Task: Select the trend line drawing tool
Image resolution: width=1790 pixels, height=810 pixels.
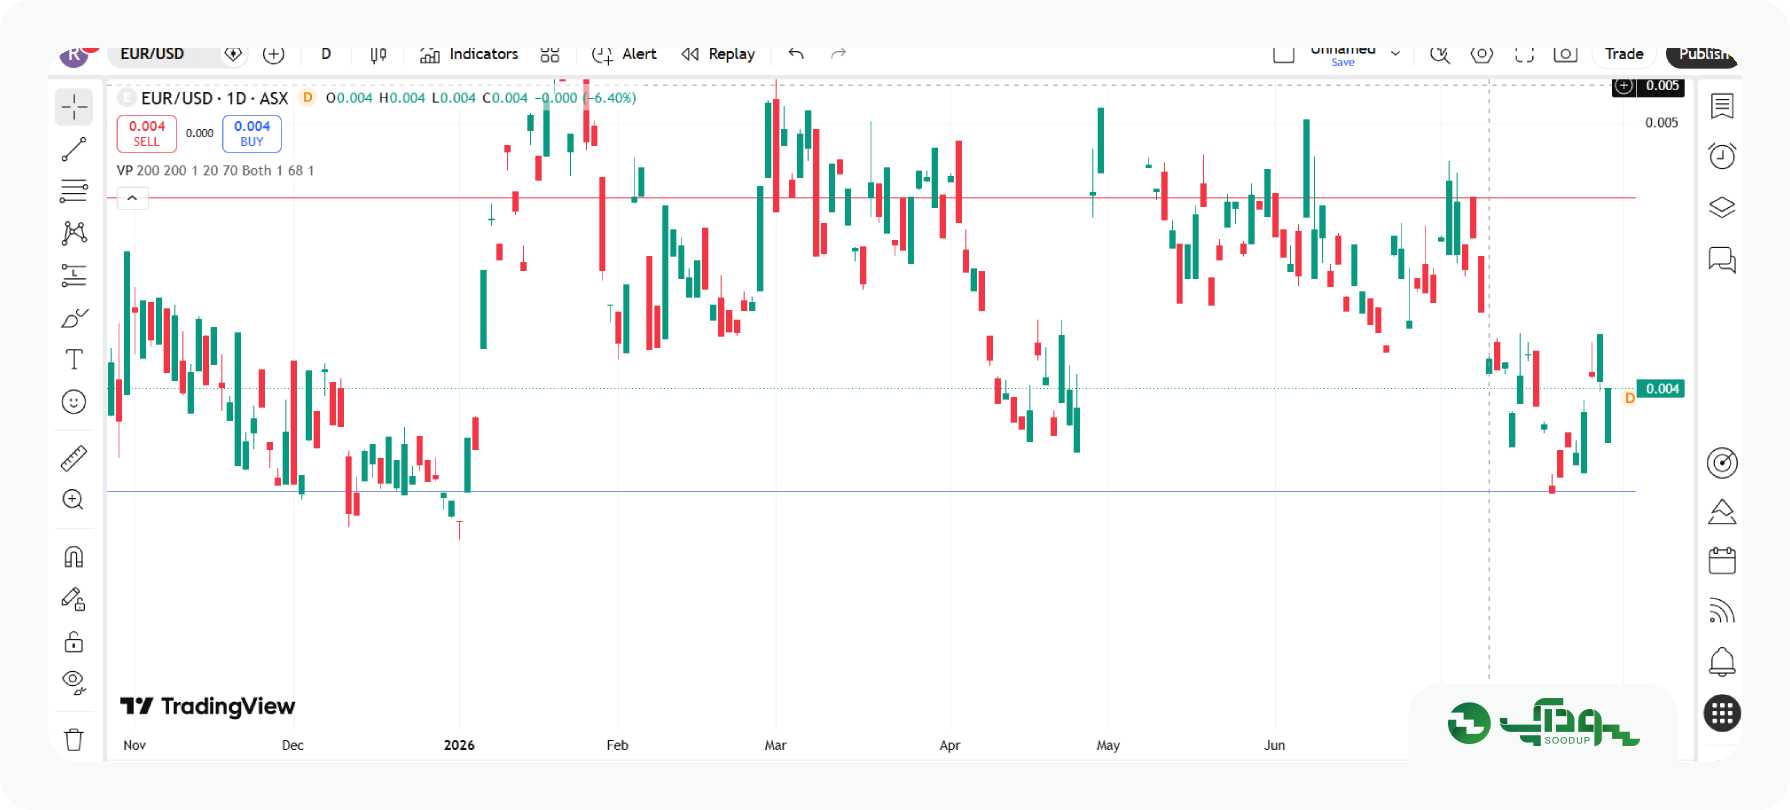Action: (74, 149)
